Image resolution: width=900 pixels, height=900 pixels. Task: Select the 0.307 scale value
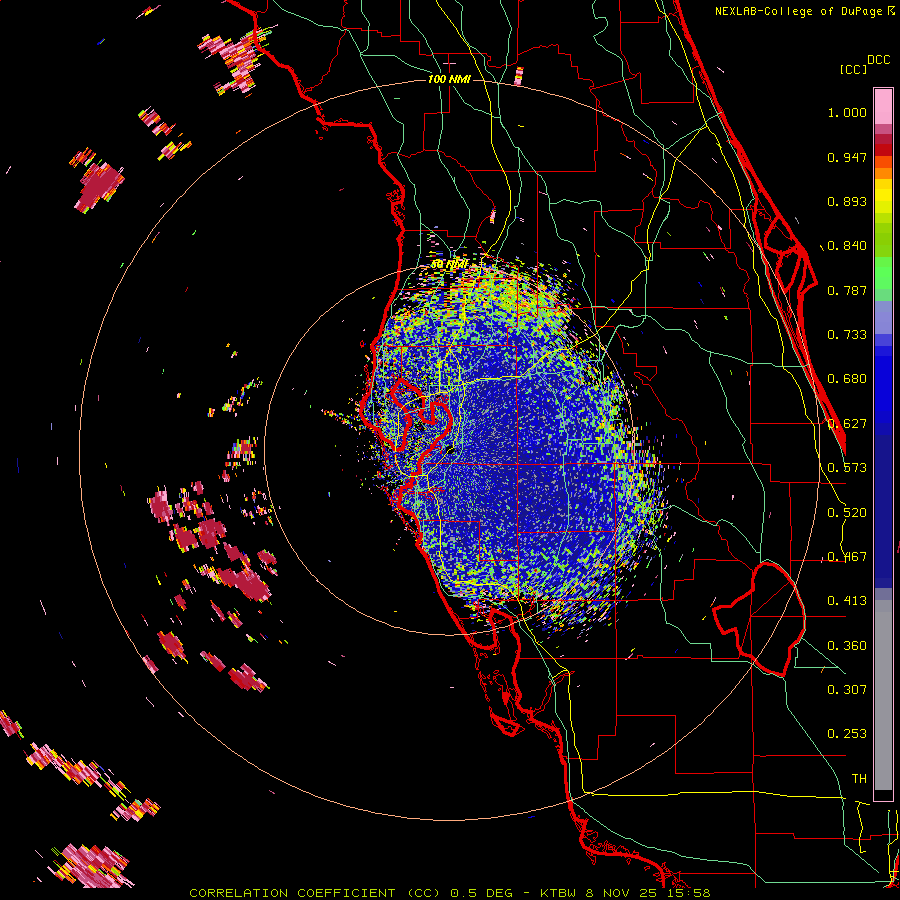point(847,690)
